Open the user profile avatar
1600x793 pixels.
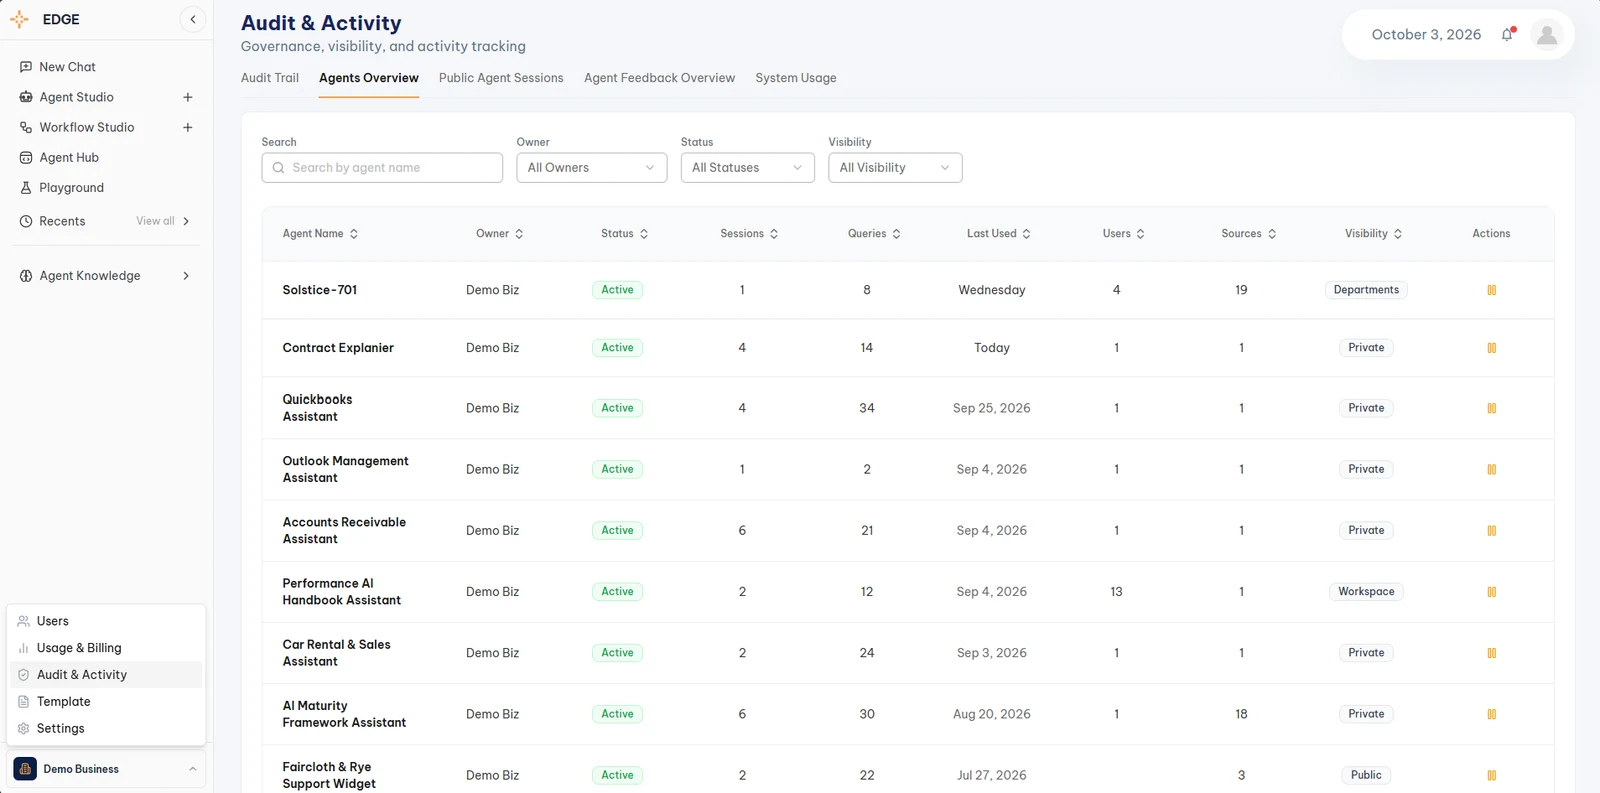pos(1547,35)
